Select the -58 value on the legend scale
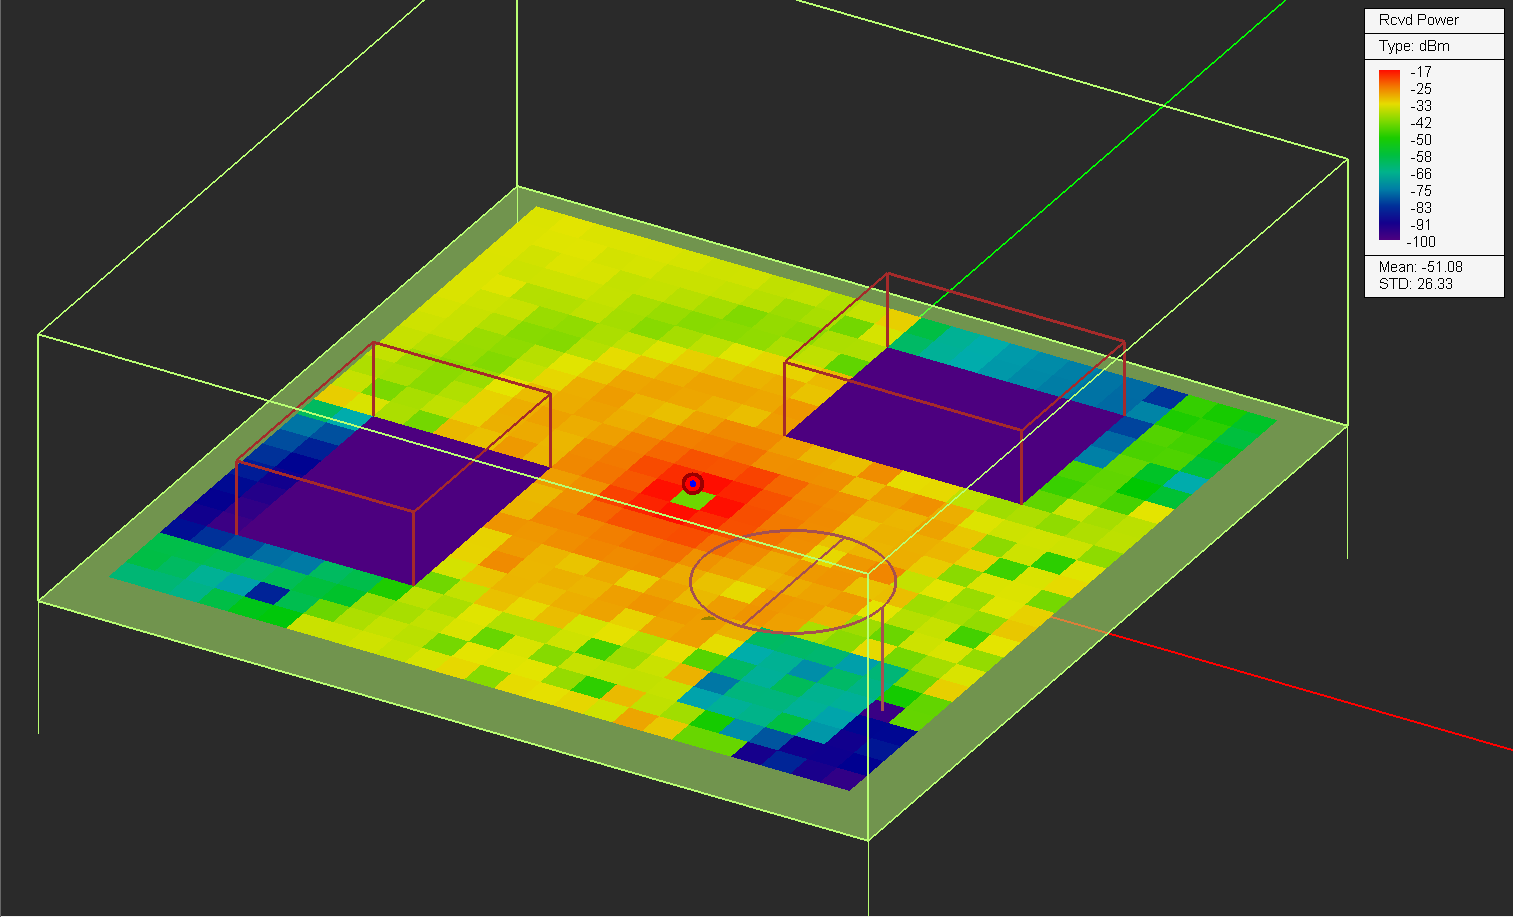This screenshot has height=917, width=1513. [1421, 157]
